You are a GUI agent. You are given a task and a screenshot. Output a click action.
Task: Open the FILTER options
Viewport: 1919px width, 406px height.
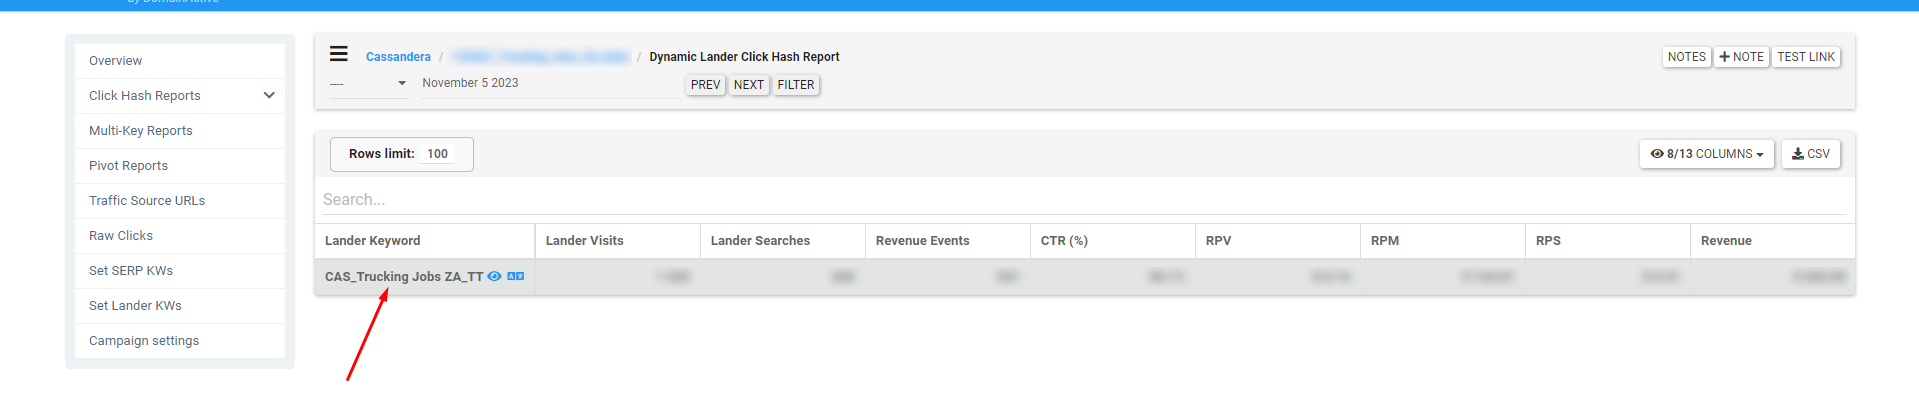pos(796,85)
